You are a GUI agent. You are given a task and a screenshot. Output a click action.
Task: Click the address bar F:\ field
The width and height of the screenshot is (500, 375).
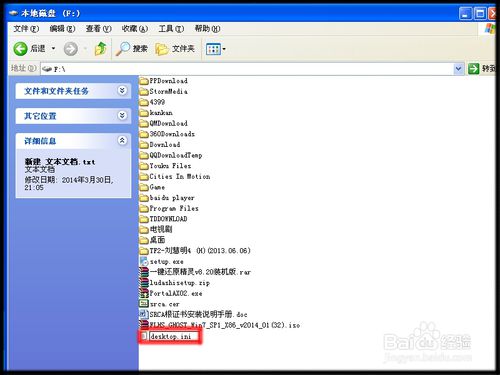[x=247, y=69]
